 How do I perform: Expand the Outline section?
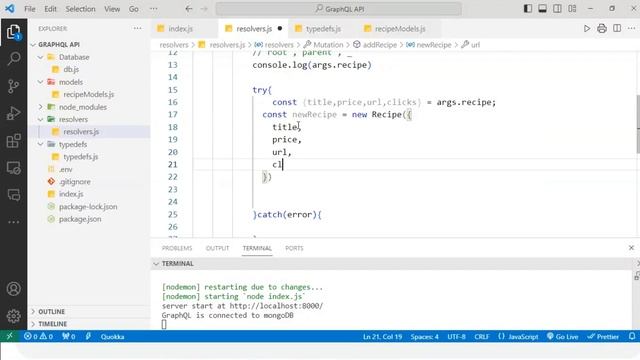pos(51,311)
